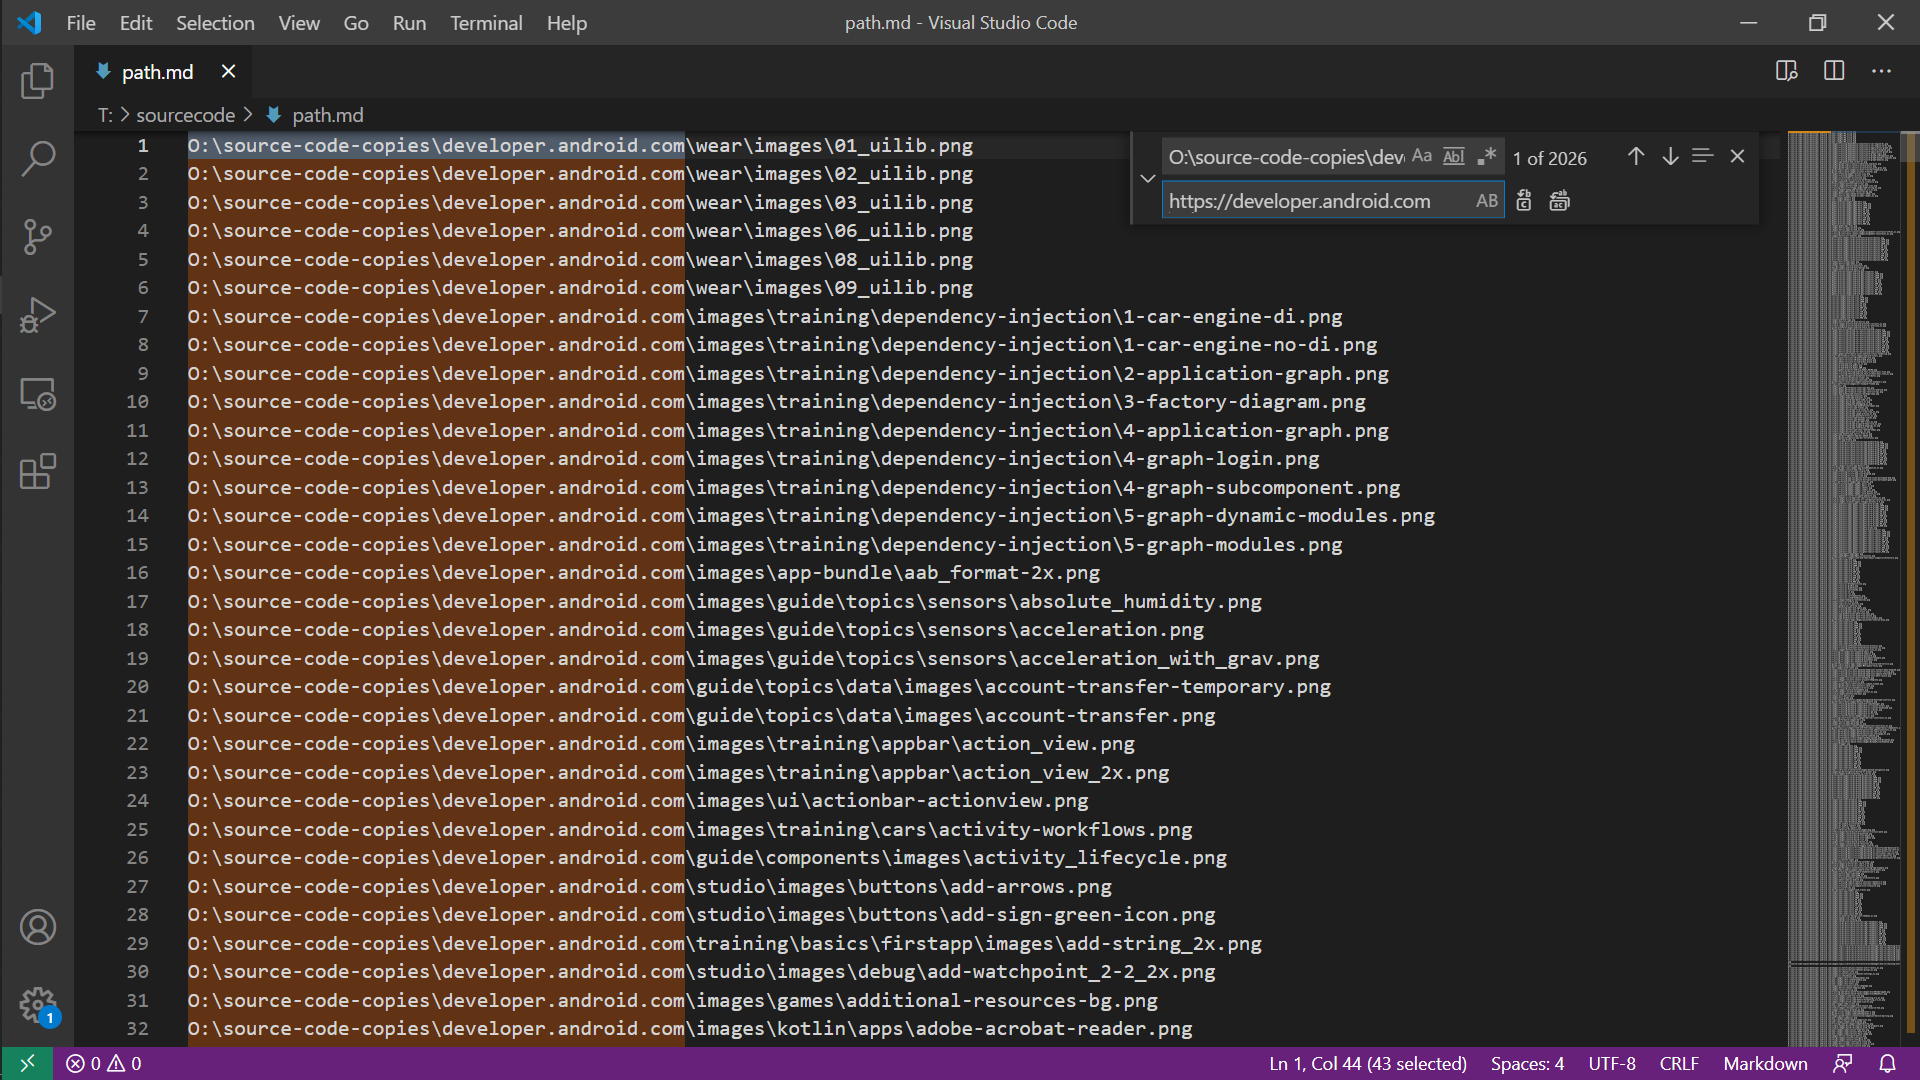Select the path.md editor tab
The width and height of the screenshot is (1920, 1080).
[x=157, y=72]
